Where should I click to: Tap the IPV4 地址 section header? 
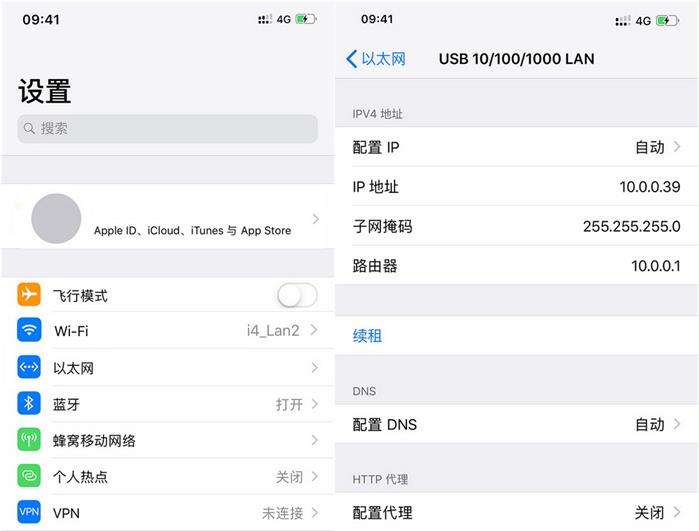377,114
